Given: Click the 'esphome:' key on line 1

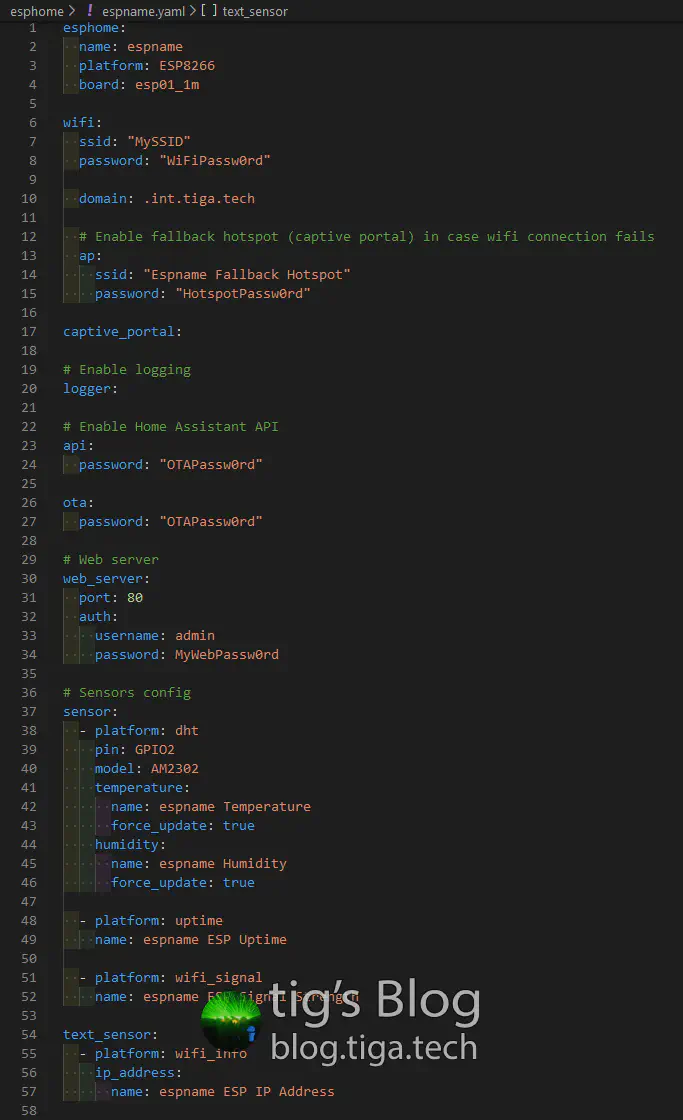Looking at the screenshot, I should pos(94,28).
